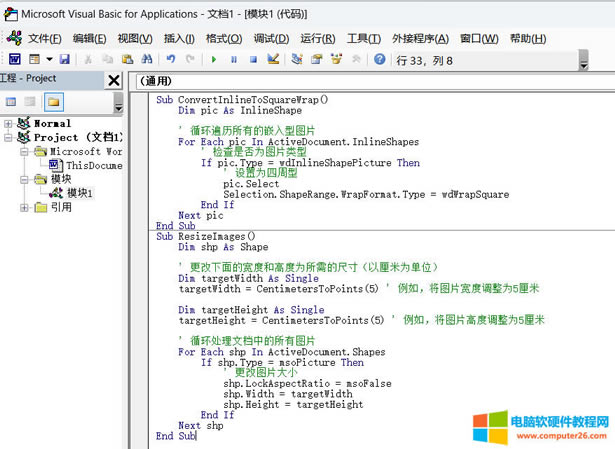Open the Help question mark icon

click(x=379, y=60)
